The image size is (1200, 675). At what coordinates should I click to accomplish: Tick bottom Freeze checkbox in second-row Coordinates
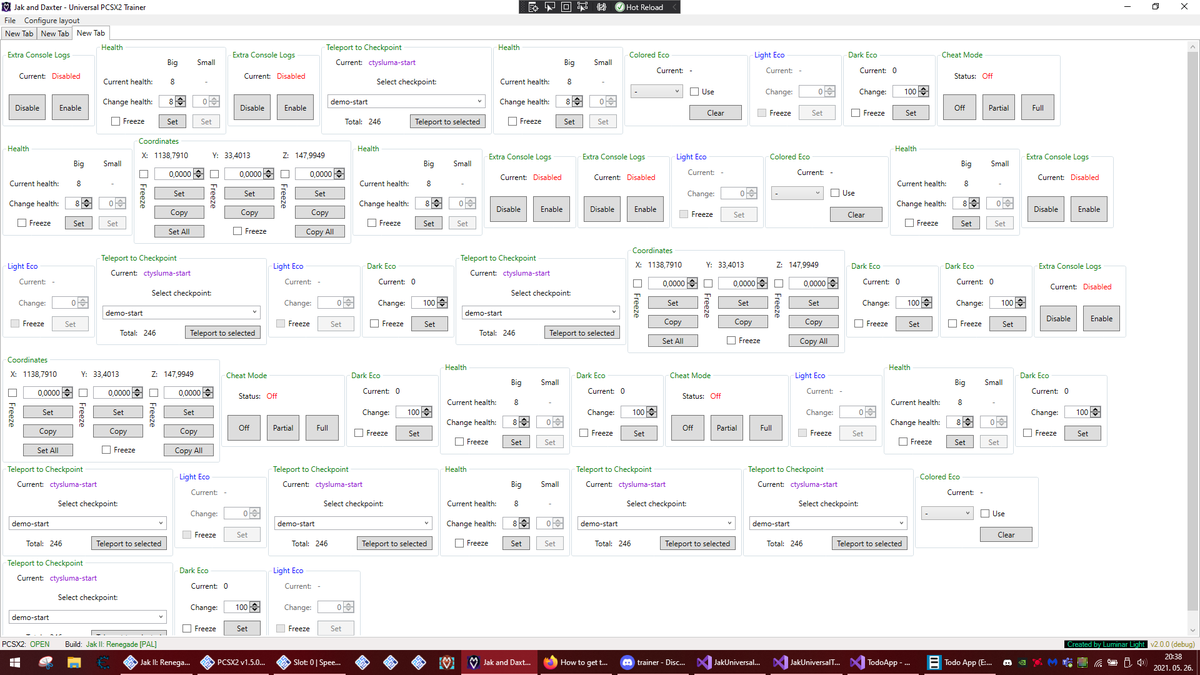coord(237,231)
